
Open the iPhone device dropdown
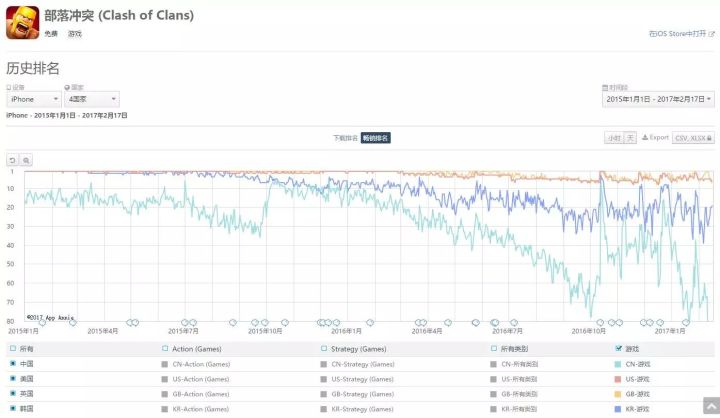click(34, 99)
